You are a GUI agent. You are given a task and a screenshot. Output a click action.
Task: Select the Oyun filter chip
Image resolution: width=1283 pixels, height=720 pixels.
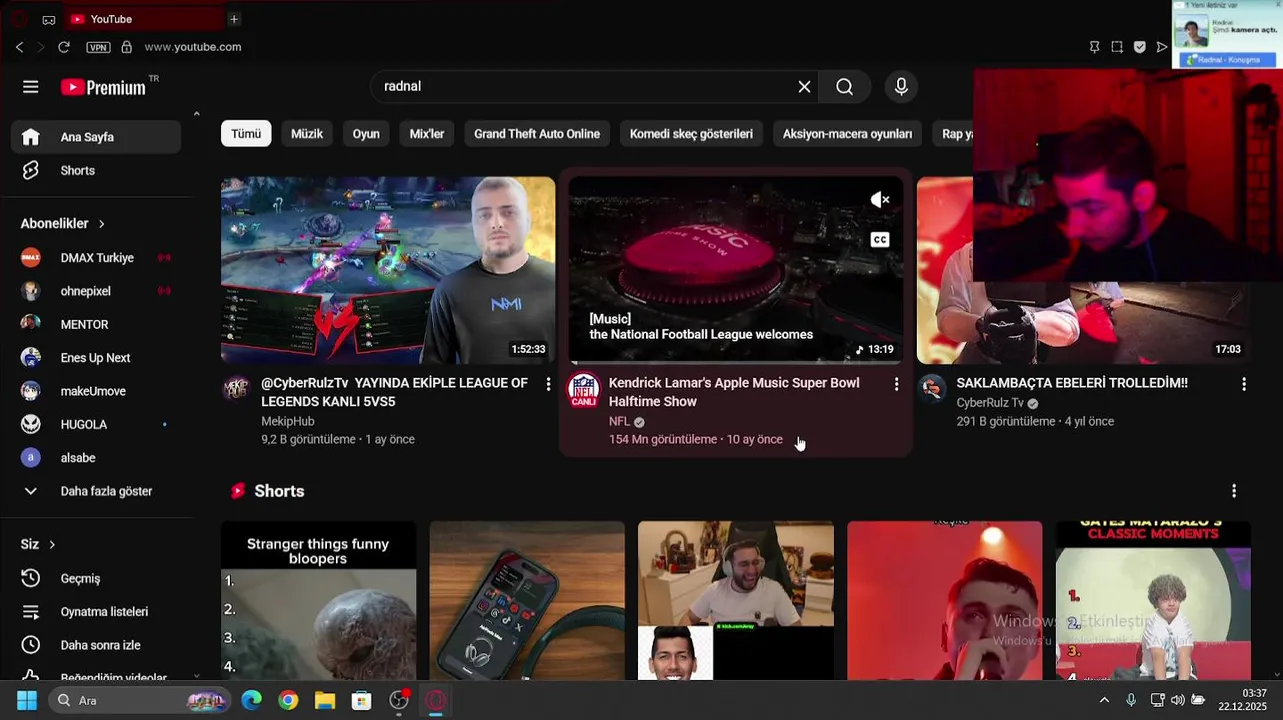point(366,134)
